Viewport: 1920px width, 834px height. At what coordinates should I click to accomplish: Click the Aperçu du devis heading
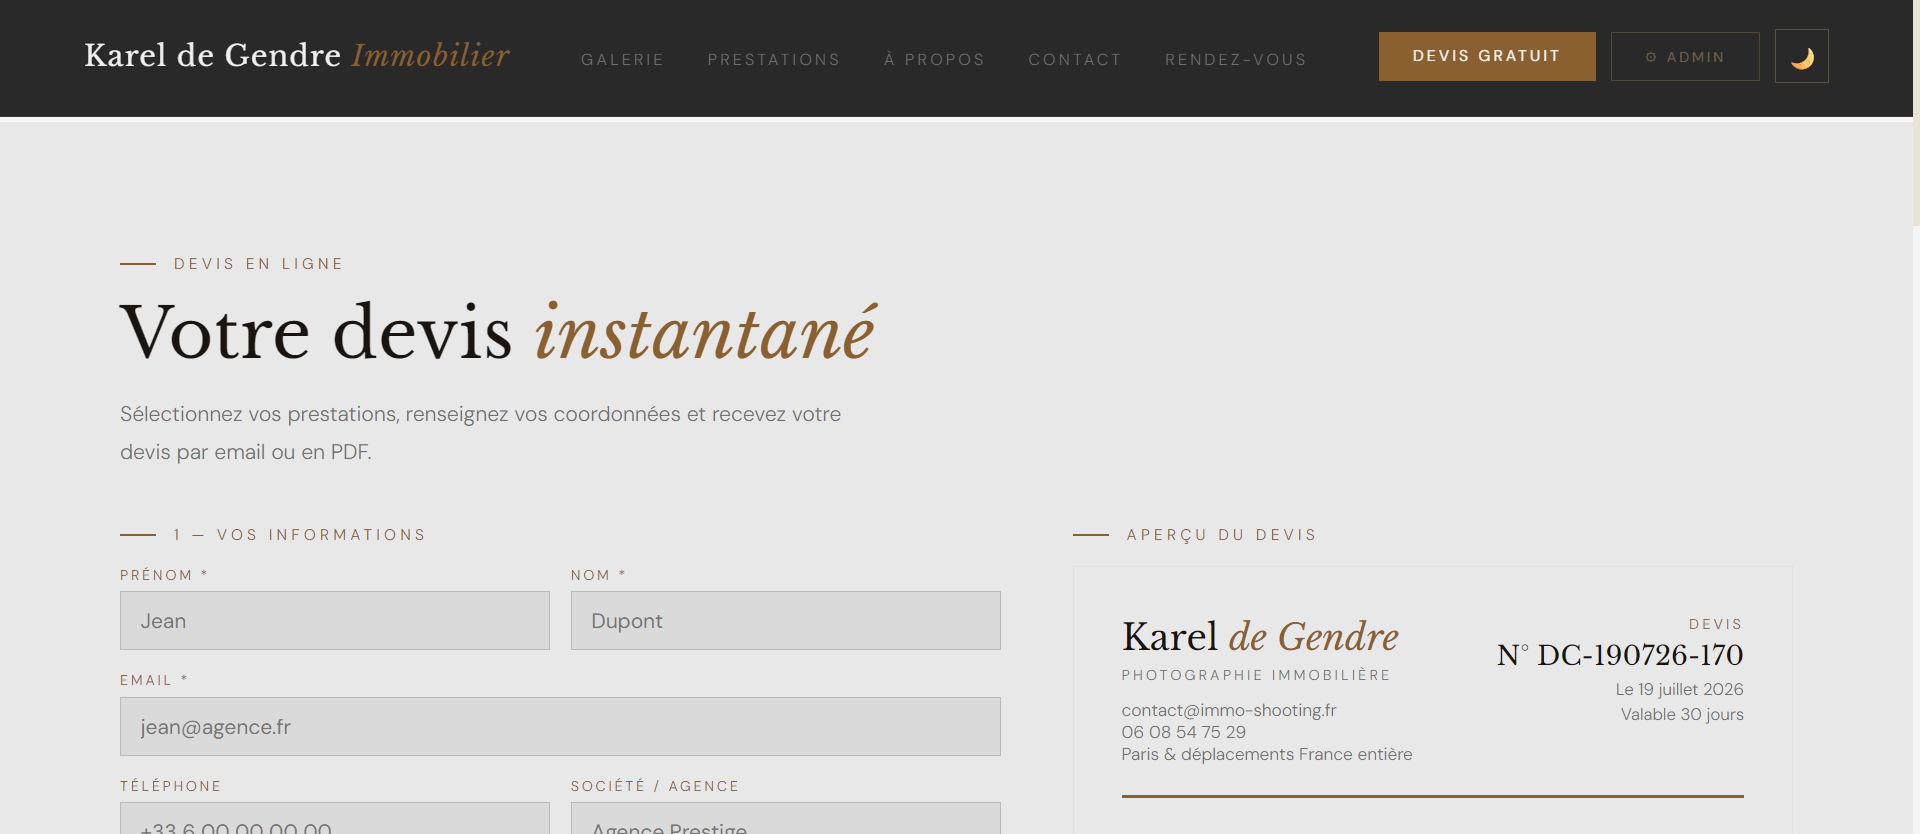1221,535
